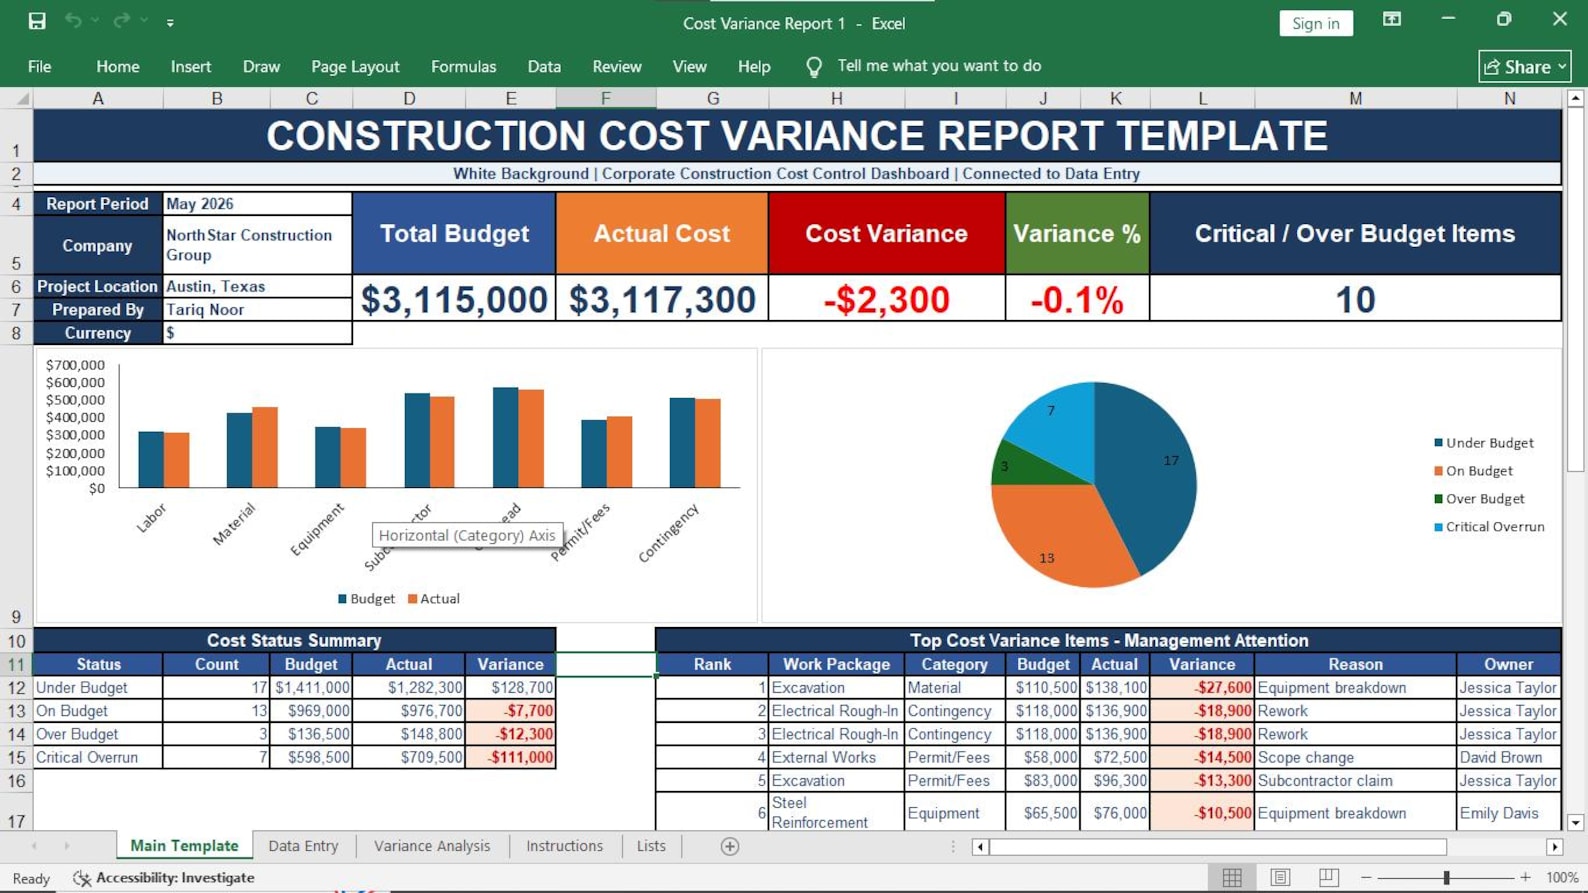Open the File menu
Viewport: 1588px width, 893px height.
click(x=40, y=67)
